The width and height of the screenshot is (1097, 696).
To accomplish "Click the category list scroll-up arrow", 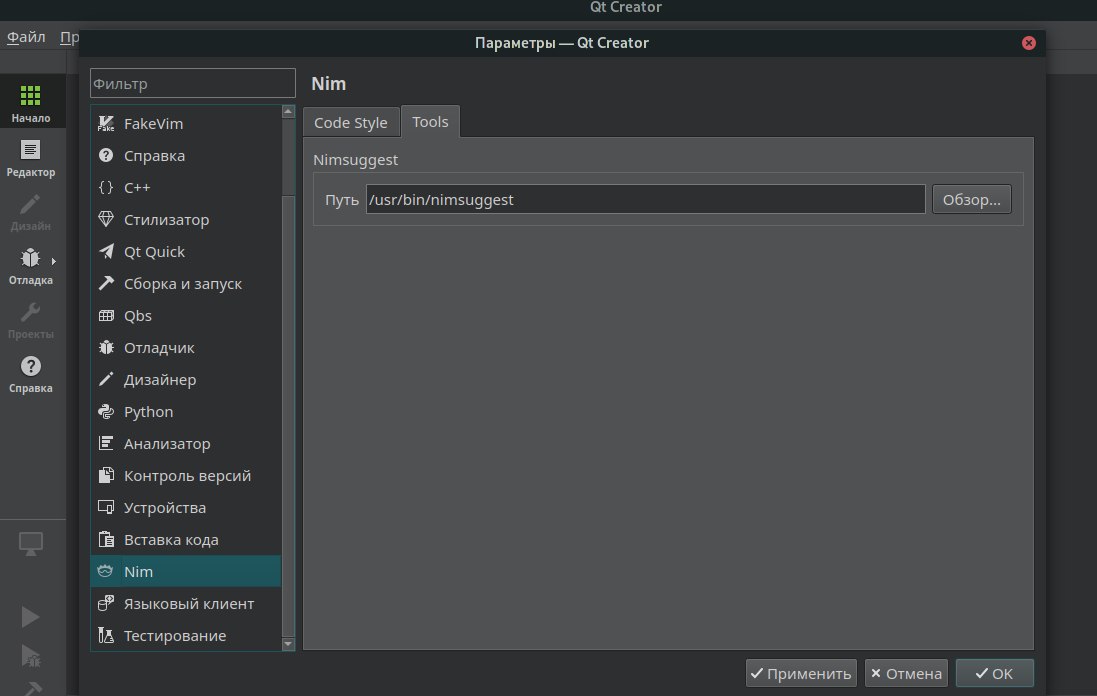I will [x=288, y=111].
